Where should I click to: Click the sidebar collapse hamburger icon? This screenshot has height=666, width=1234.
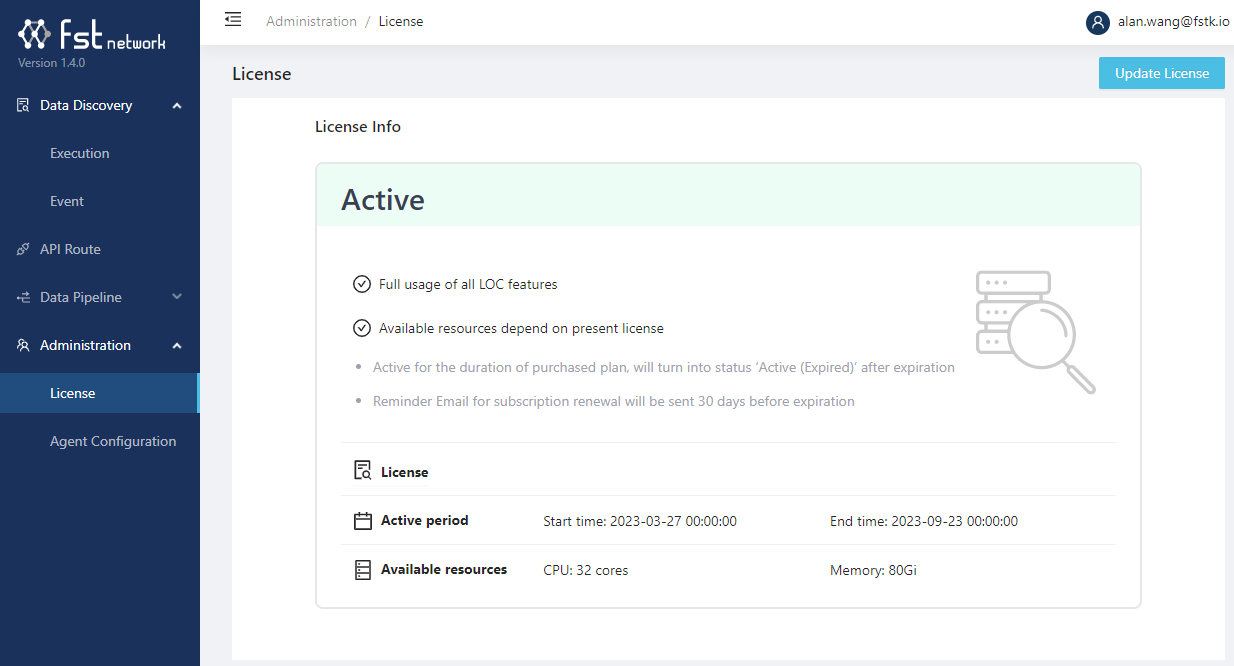coord(233,20)
